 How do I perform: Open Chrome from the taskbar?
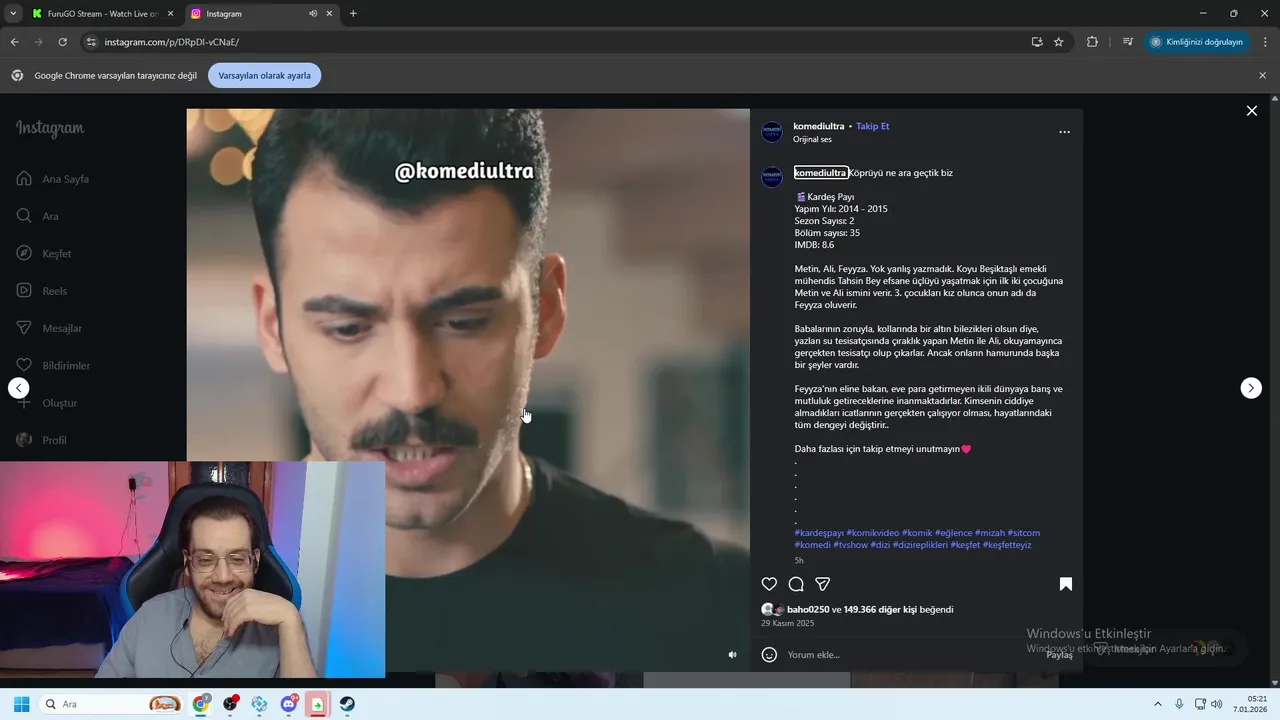coord(201,704)
